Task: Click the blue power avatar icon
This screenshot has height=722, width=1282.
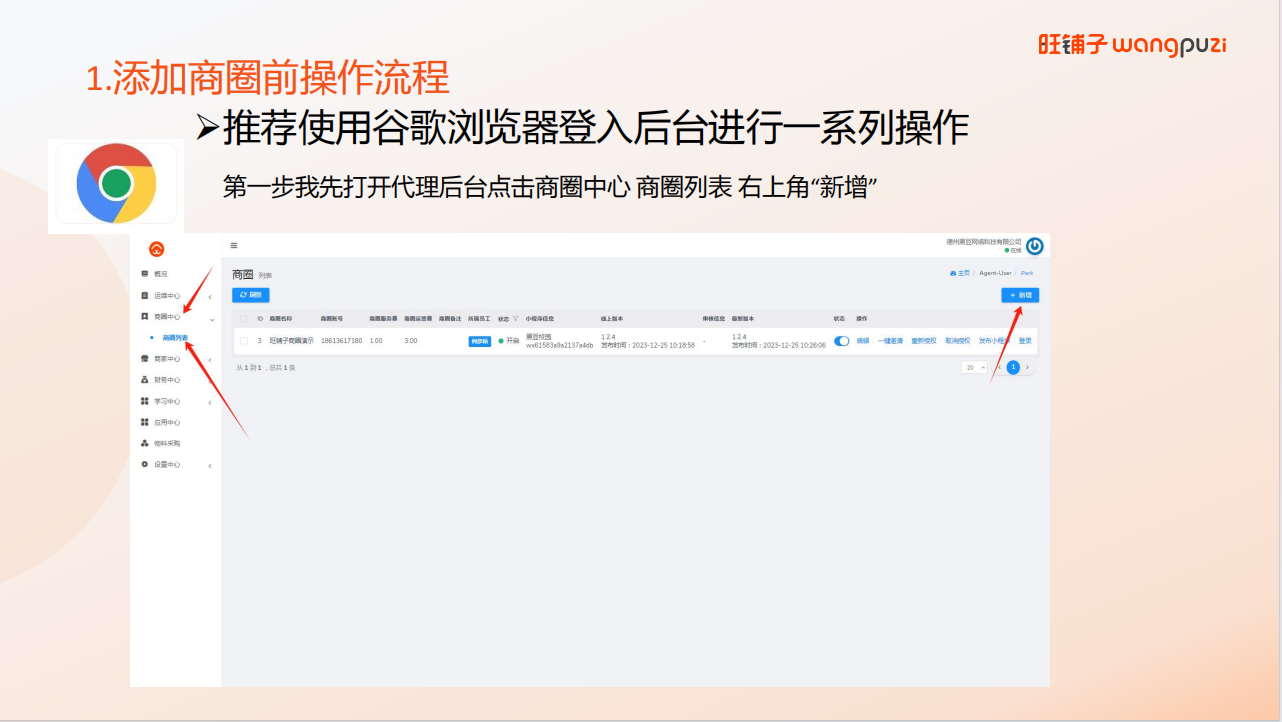Action: pyautogui.click(x=1035, y=246)
